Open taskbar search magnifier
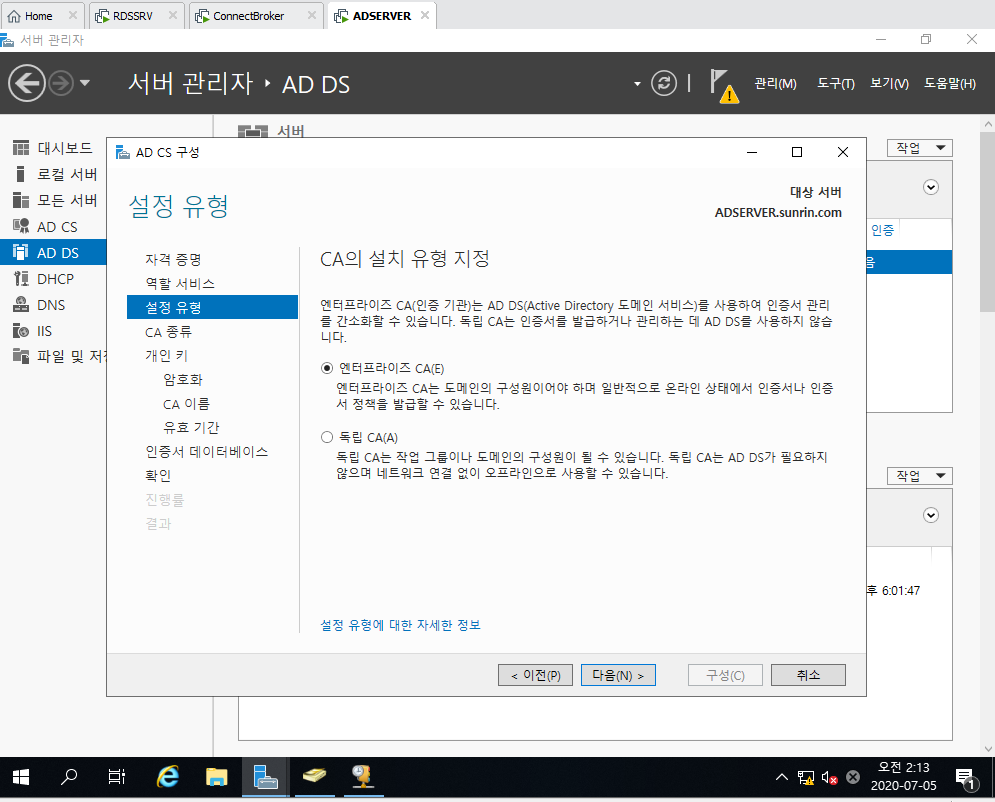Screen dimensions: 995x802 69,777
